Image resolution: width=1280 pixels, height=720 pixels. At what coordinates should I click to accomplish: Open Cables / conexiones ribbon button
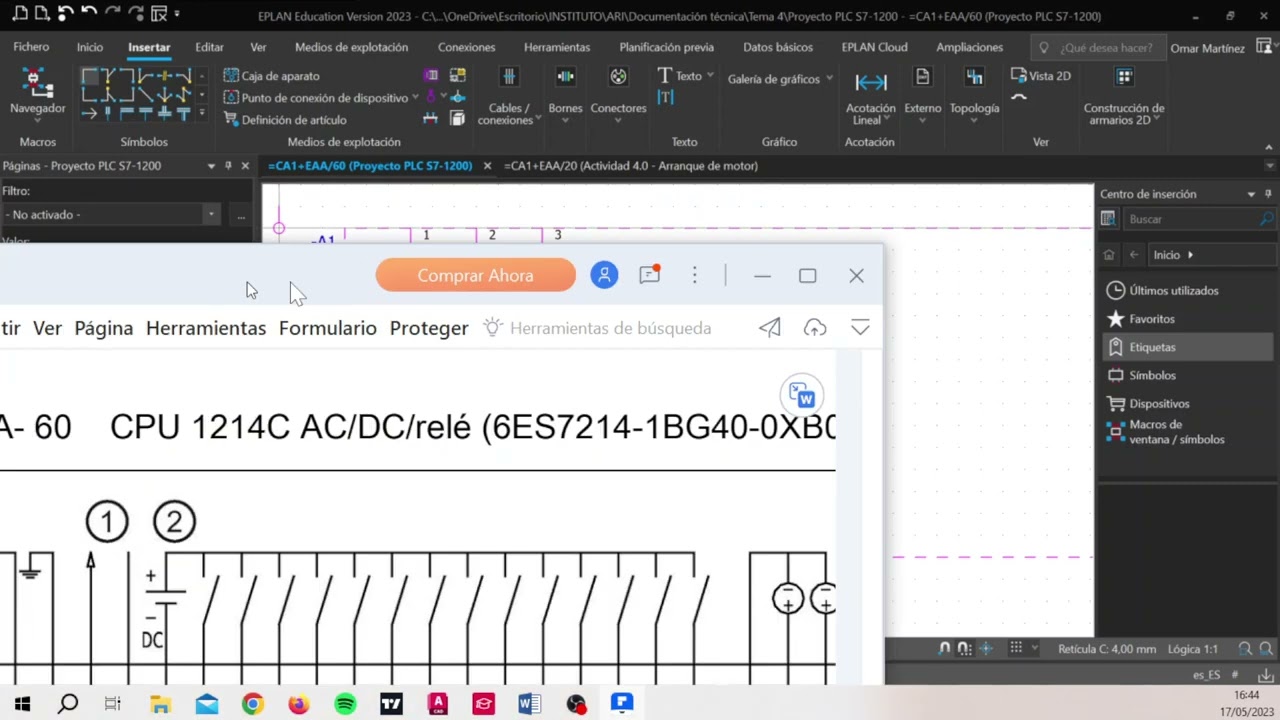point(509,97)
